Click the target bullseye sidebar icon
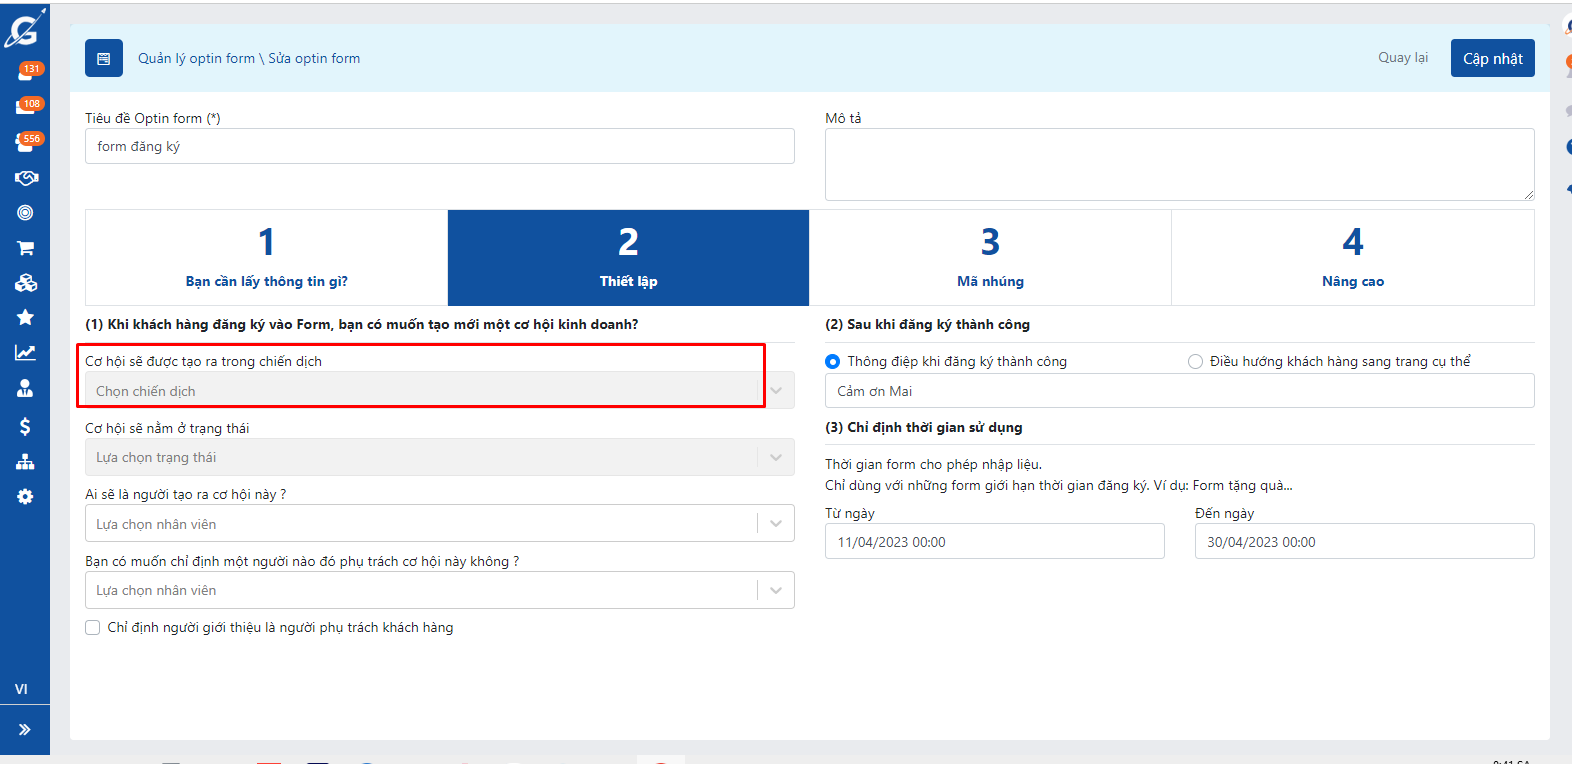Viewport: 1572px width, 764px height. point(26,213)
